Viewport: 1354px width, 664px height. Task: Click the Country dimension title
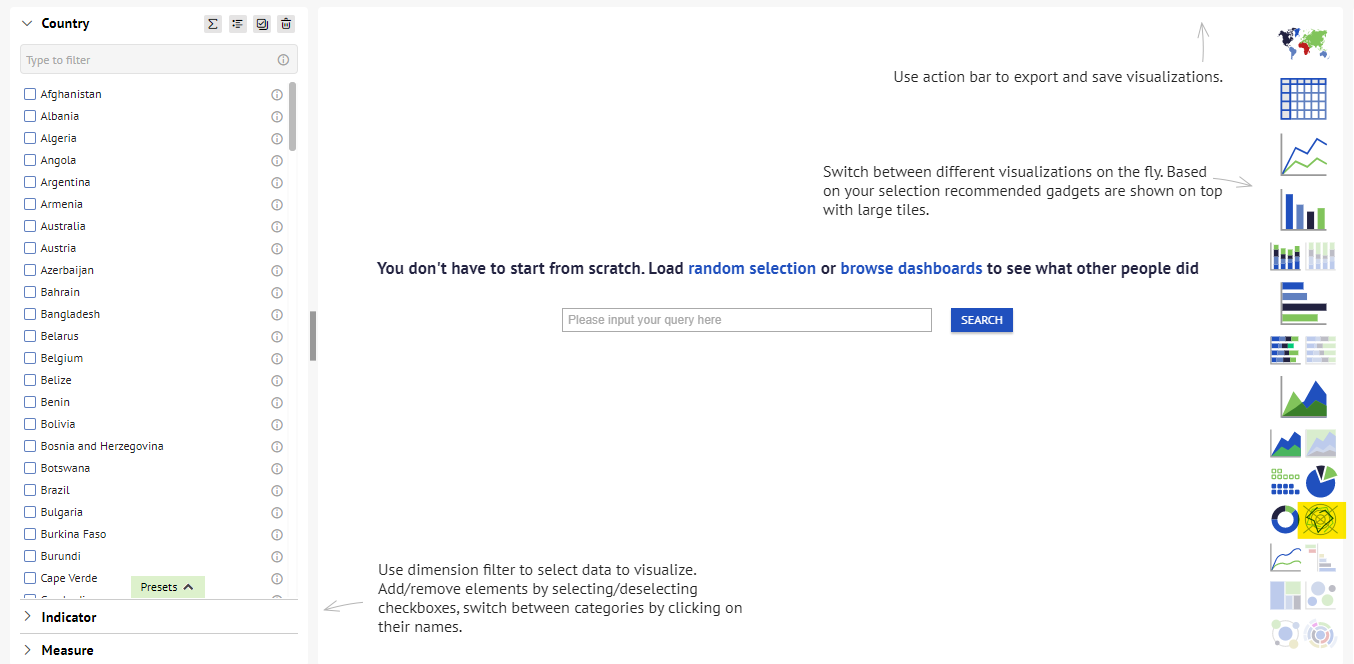pyautogui.click(x=65, y=23)
